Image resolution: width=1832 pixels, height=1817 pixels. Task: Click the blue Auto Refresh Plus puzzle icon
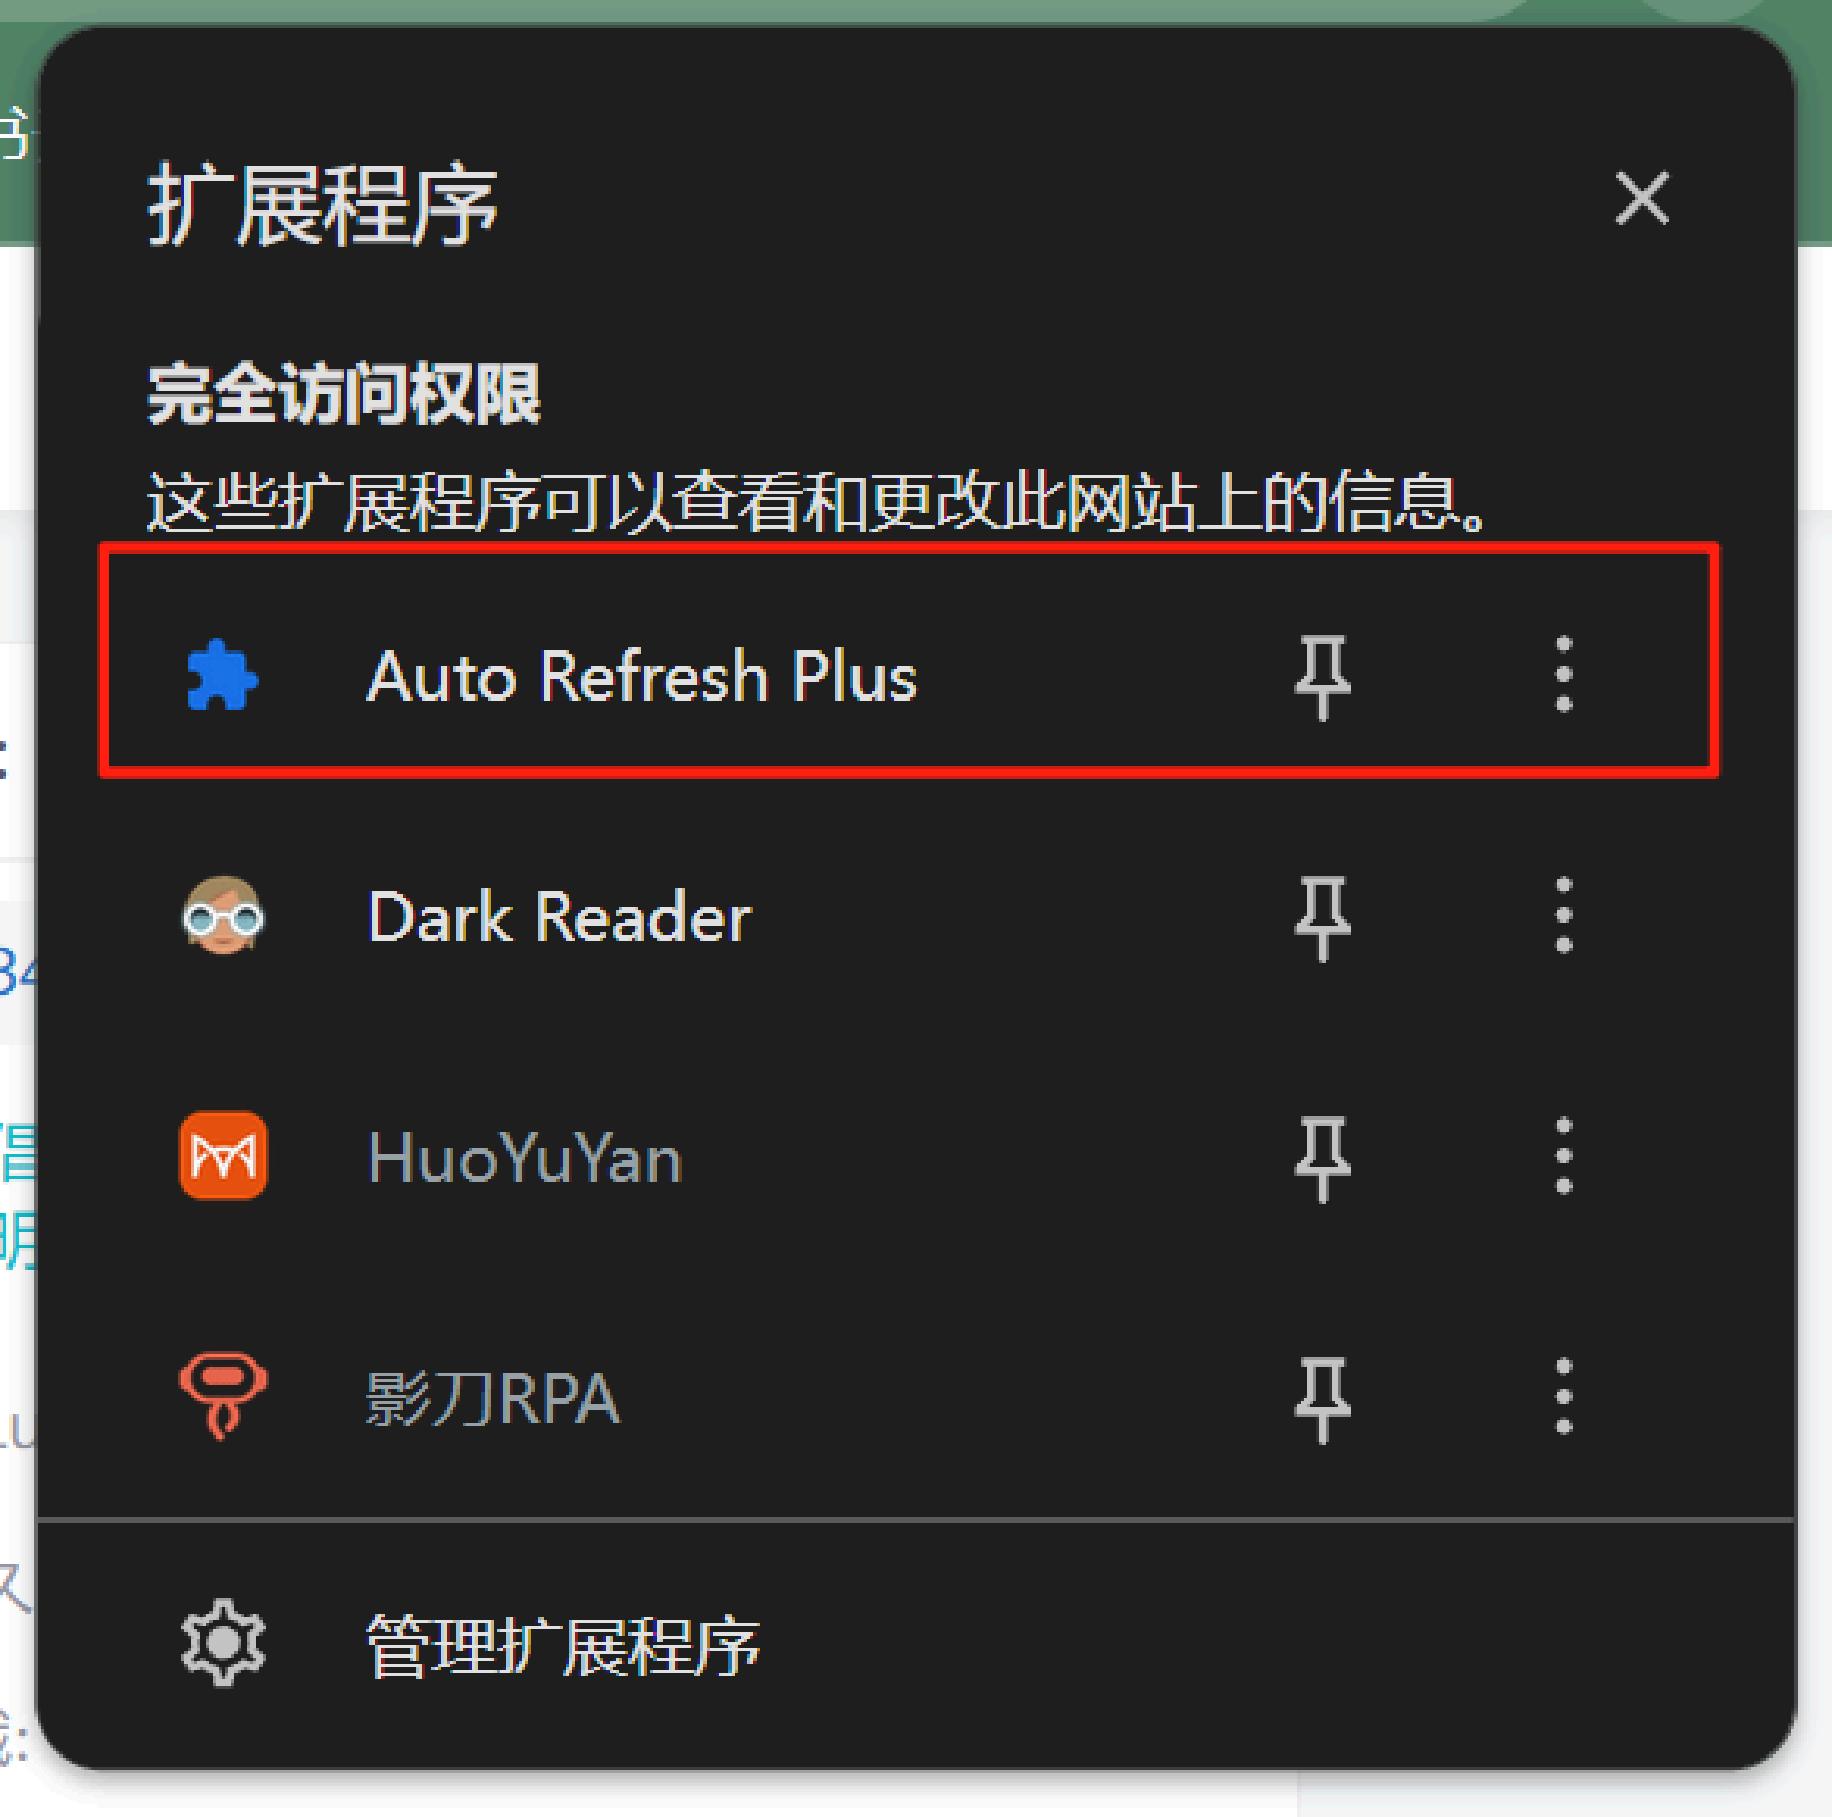tap(222, 677)
